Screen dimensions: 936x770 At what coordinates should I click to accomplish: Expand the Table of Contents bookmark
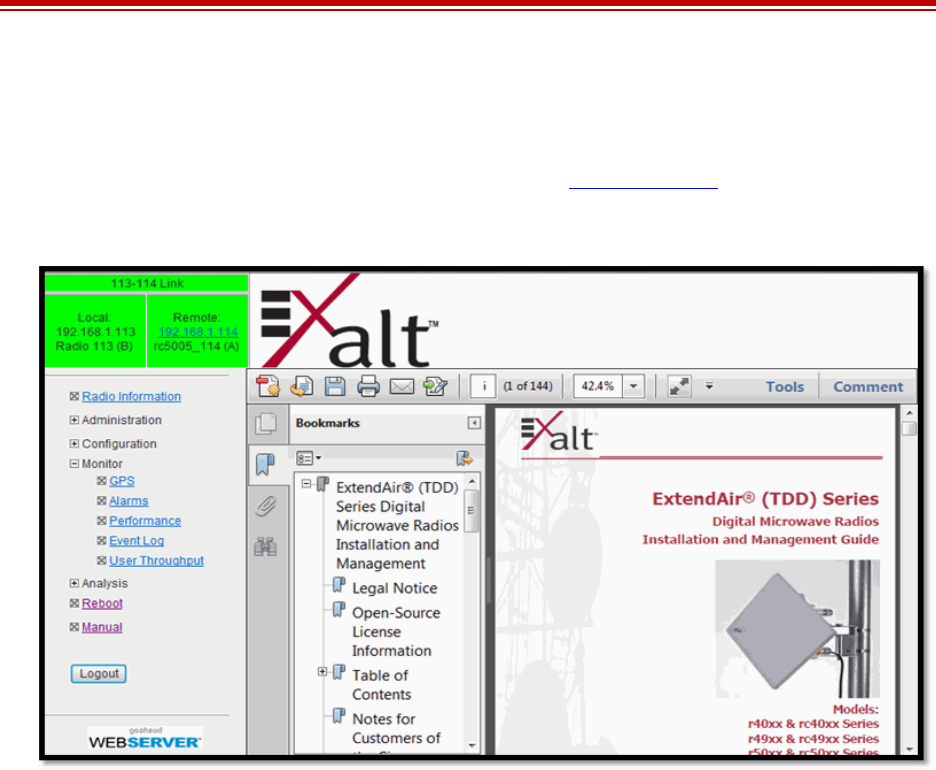click(x=322, y=672)
